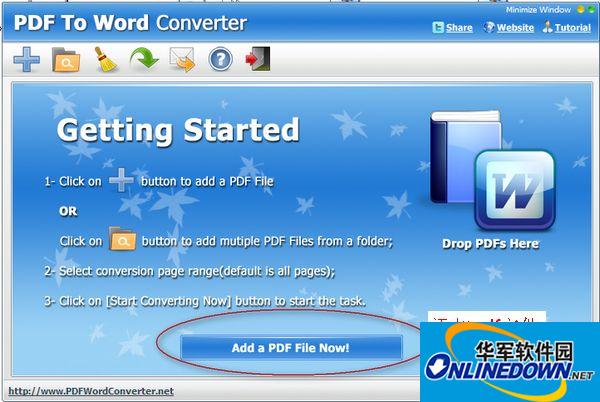Screen dimensions: 600x402
Task: Click the green arrow convert icon
Action: [x=143, y=59]
